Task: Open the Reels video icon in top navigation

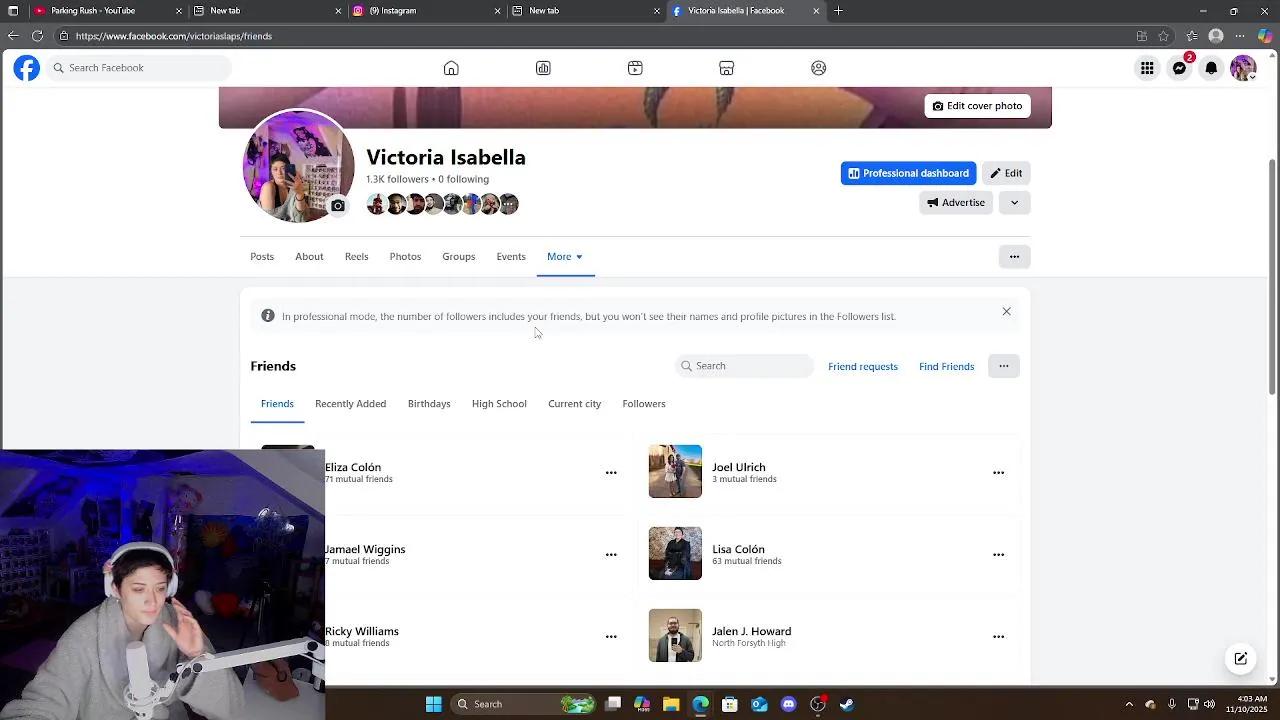Action: (635, 68)
